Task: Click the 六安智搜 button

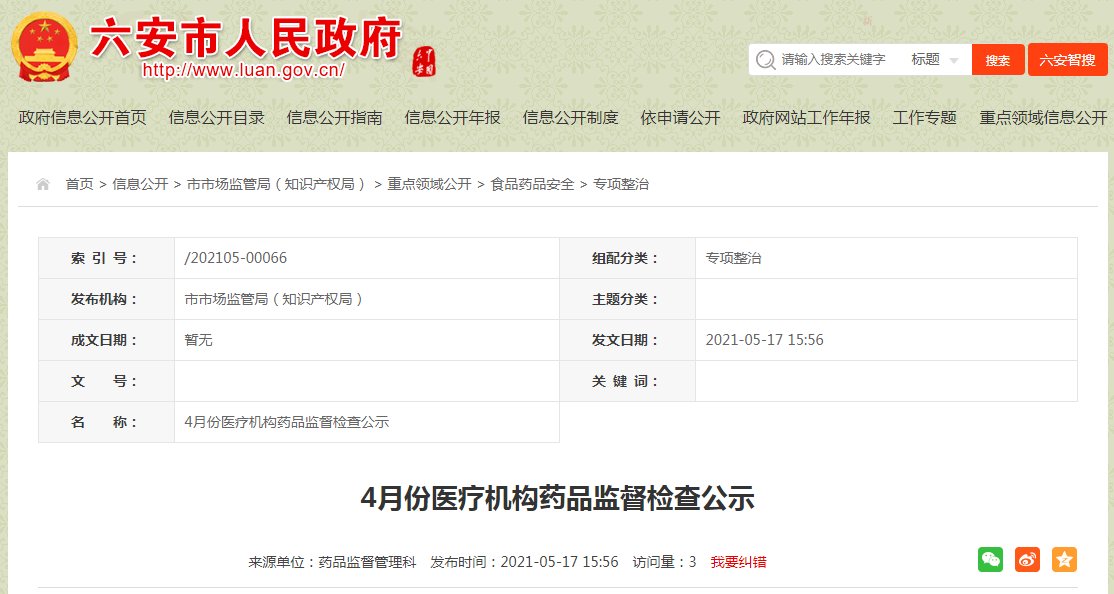Action: click(x=1068, y=60)
